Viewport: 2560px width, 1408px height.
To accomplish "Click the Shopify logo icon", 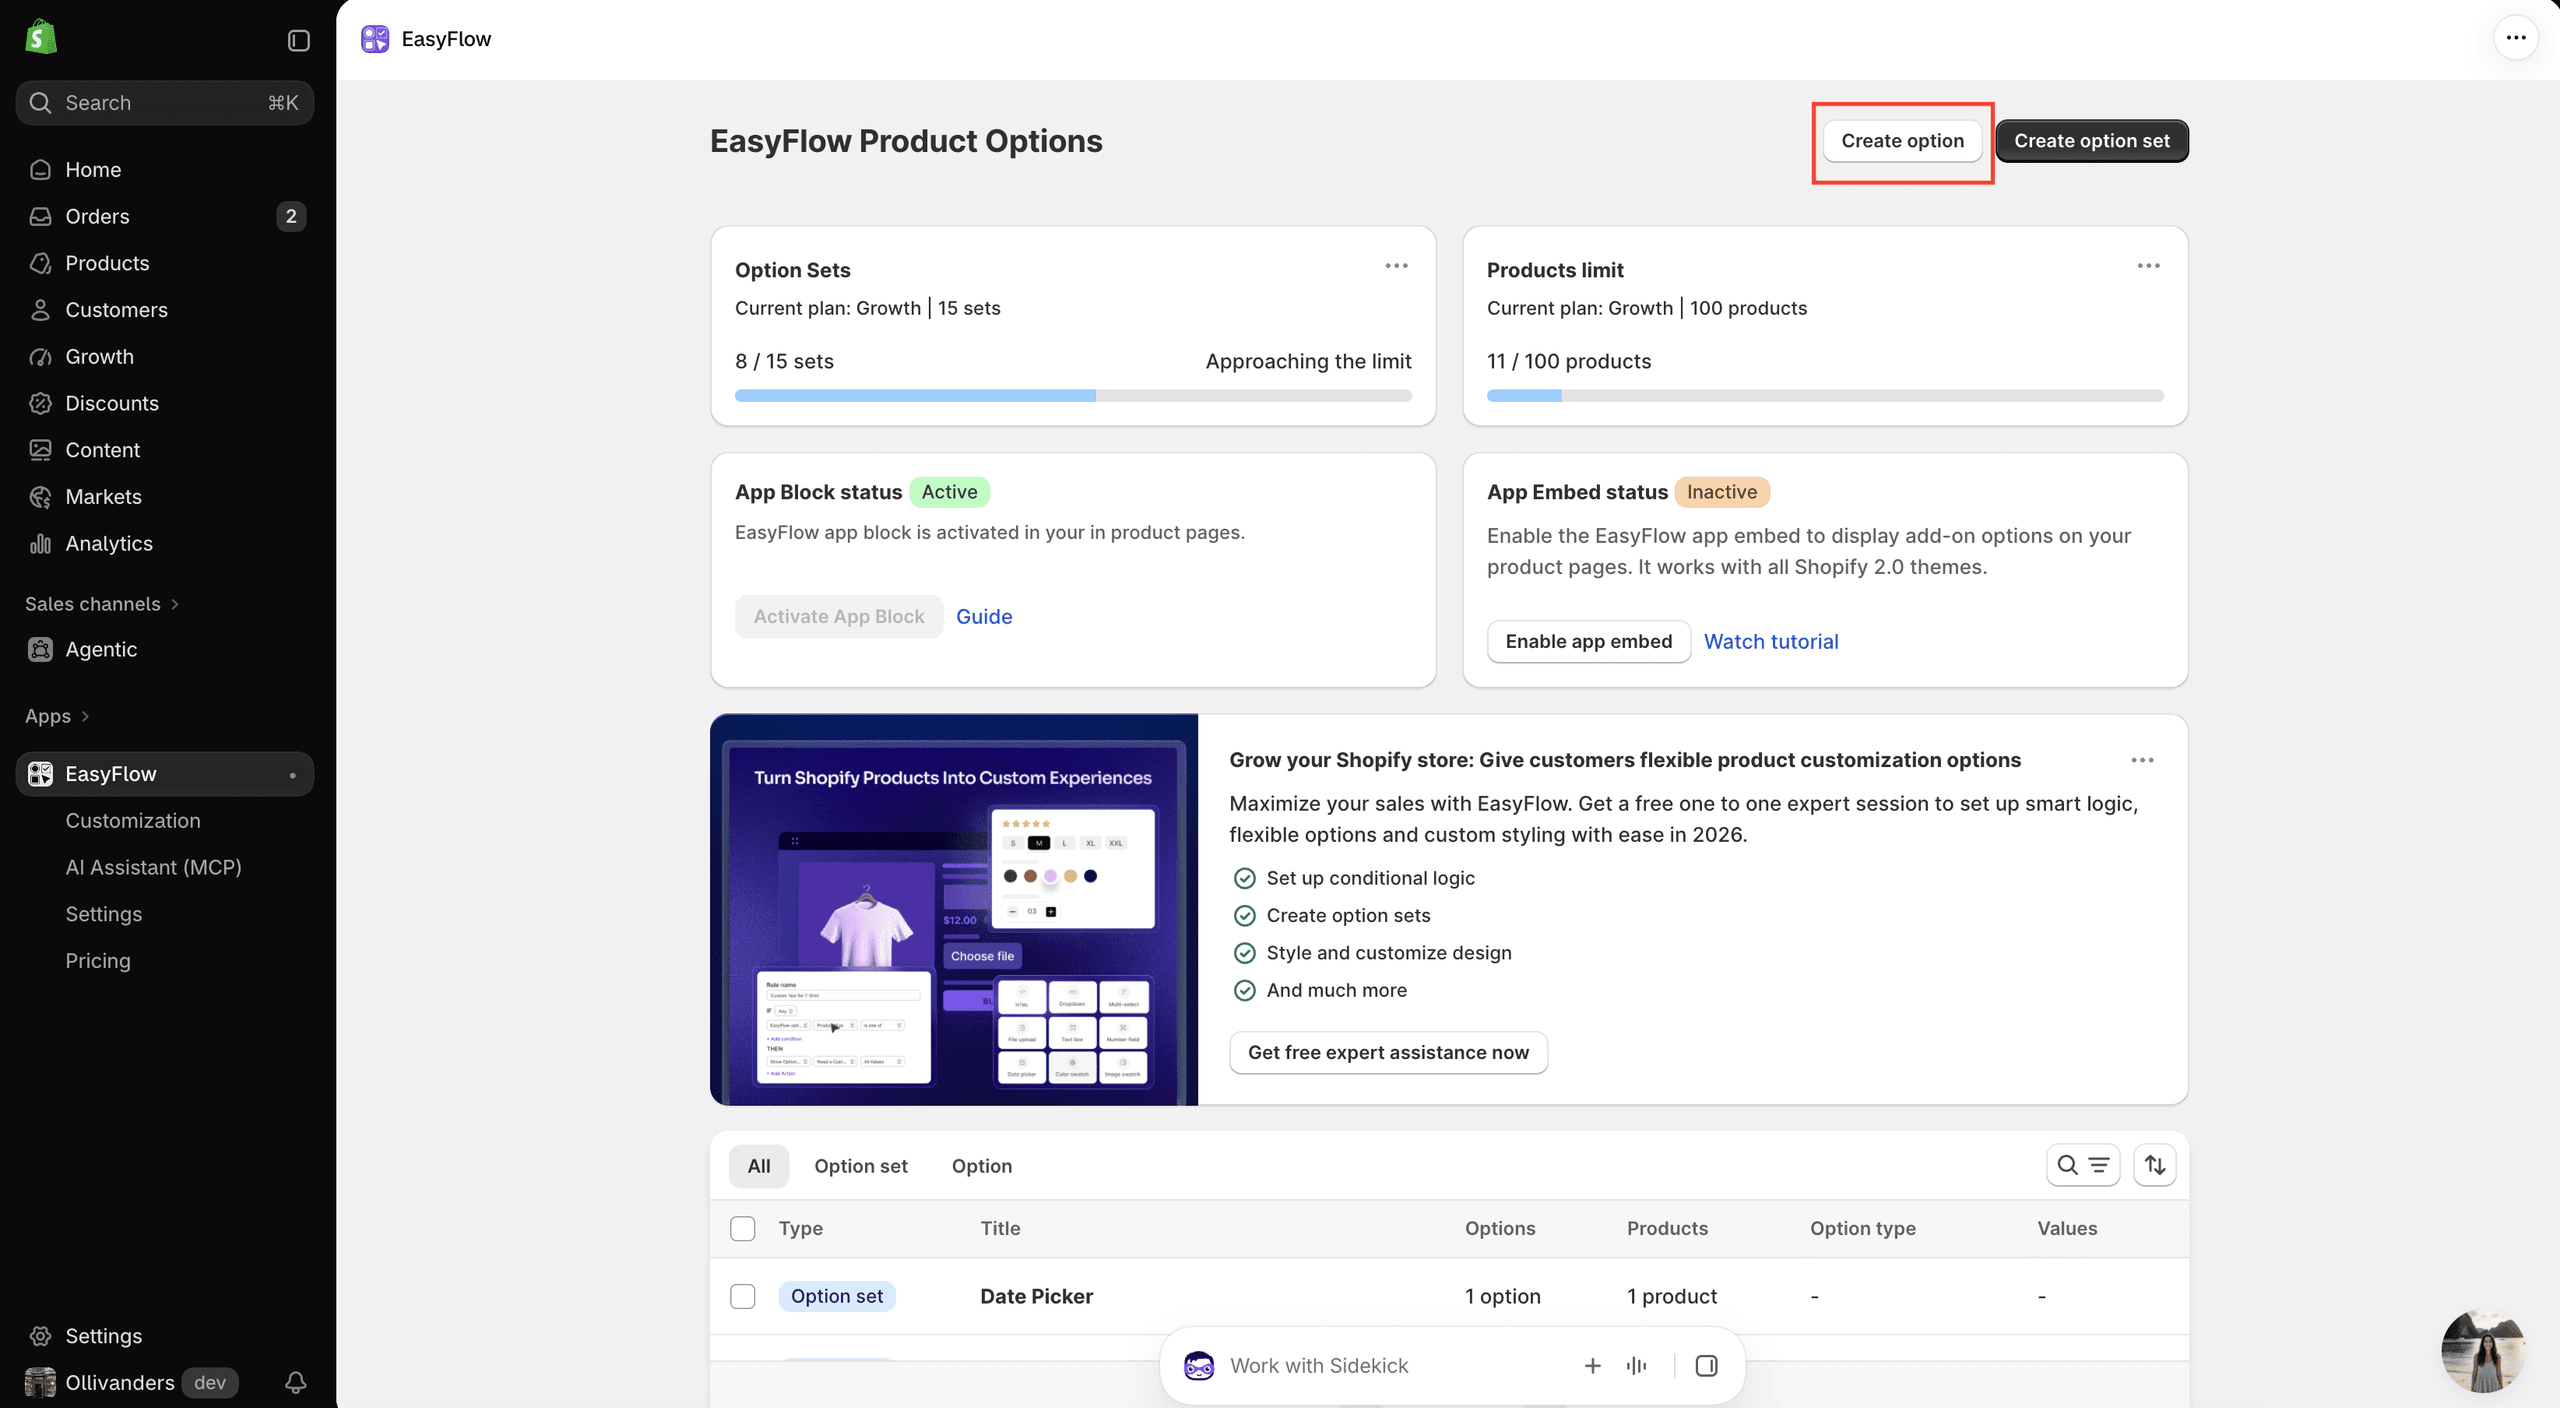I will (x=40, y=38).
